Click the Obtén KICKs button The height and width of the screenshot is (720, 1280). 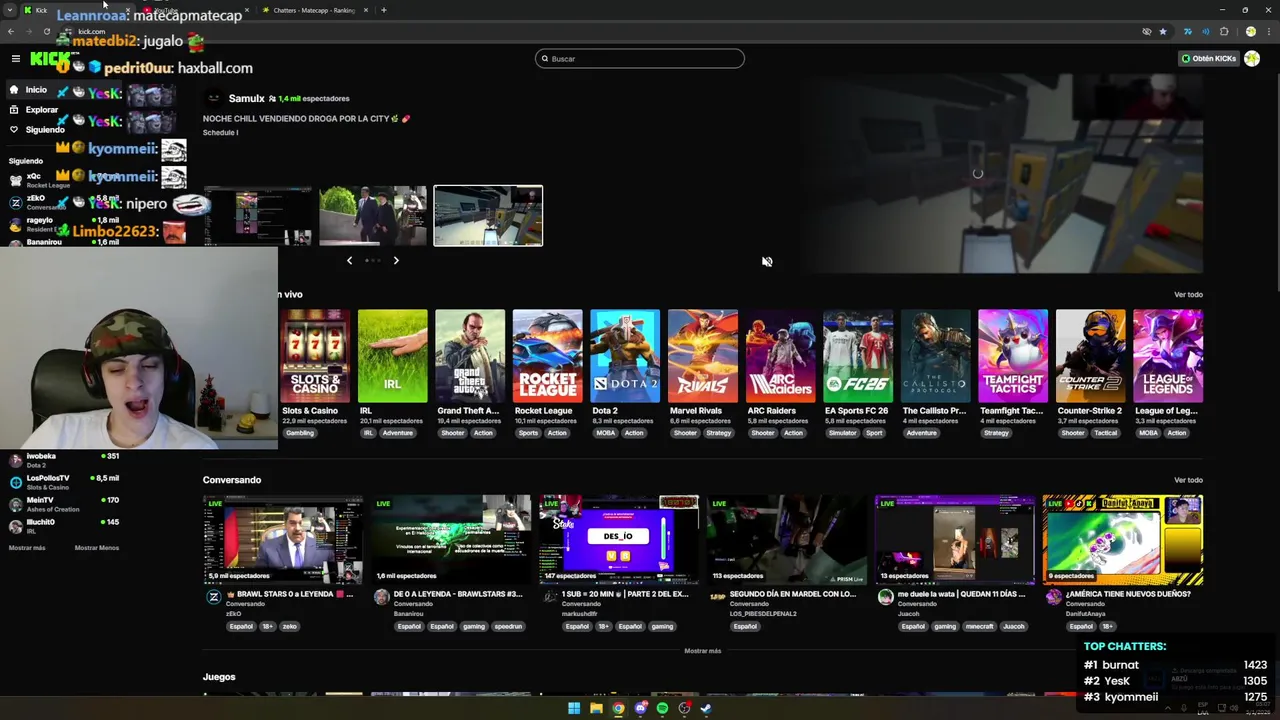pyautogui.click(x=1209, y=58)
